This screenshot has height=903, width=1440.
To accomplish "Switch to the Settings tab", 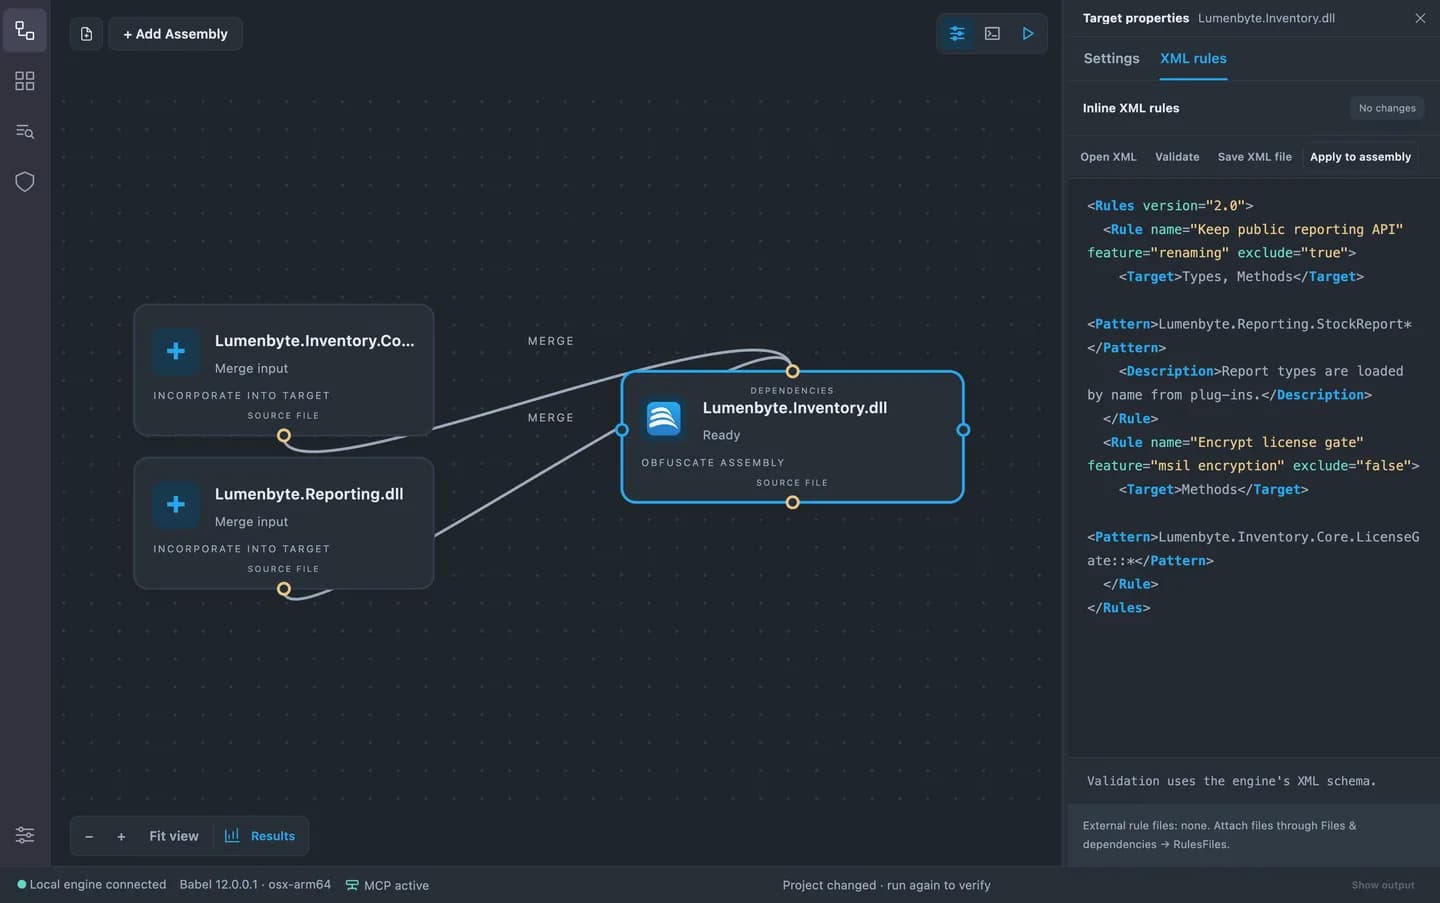I will tap(1111, 58).
